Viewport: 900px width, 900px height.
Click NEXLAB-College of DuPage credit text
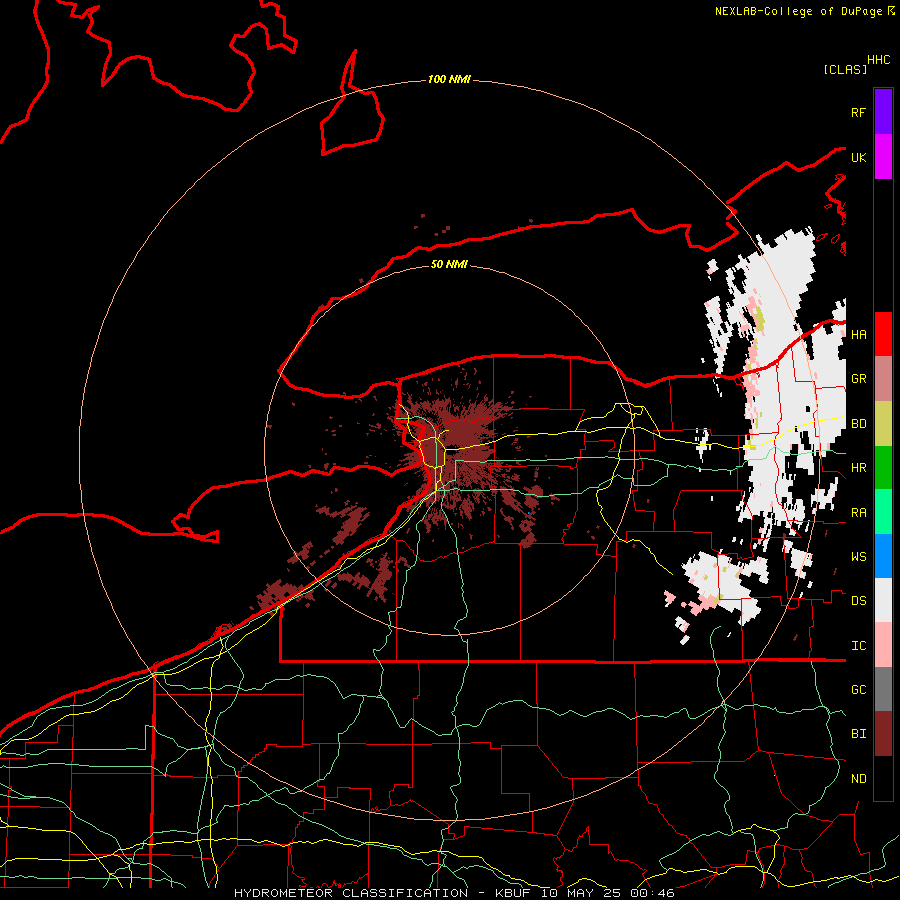pyautogui.click(x=798, y=11)
